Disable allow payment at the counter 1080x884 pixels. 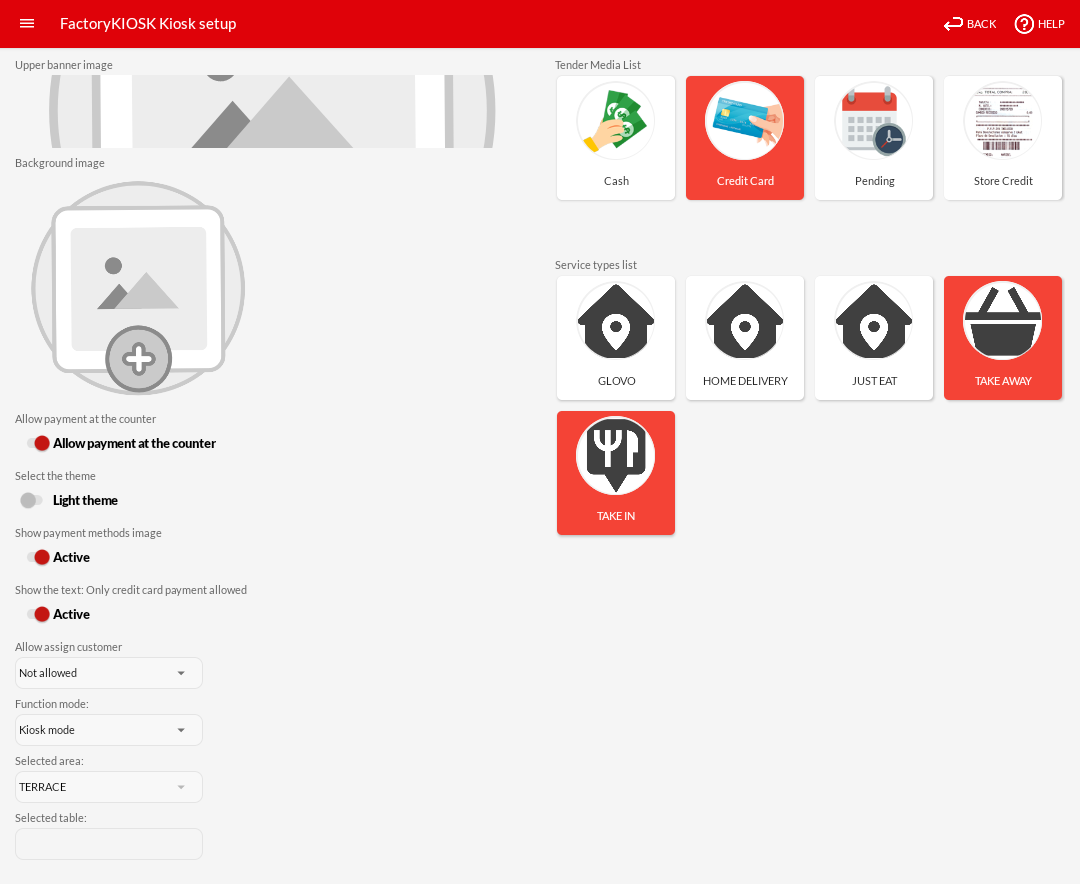tap(38, 443)
